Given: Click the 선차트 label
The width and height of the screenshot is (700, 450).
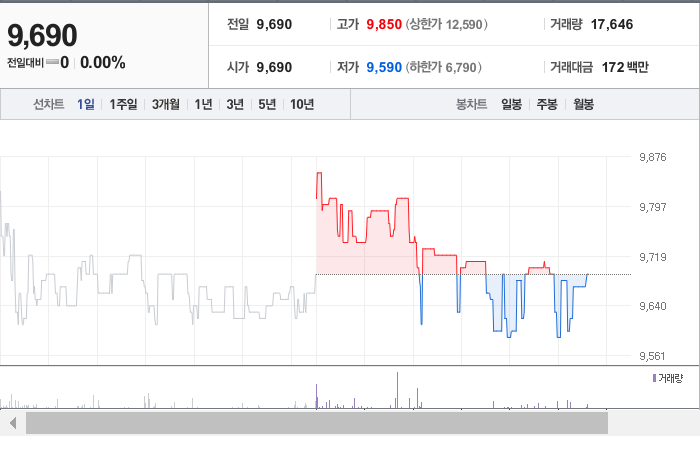Looking at the screenshot, I should 49,104.
